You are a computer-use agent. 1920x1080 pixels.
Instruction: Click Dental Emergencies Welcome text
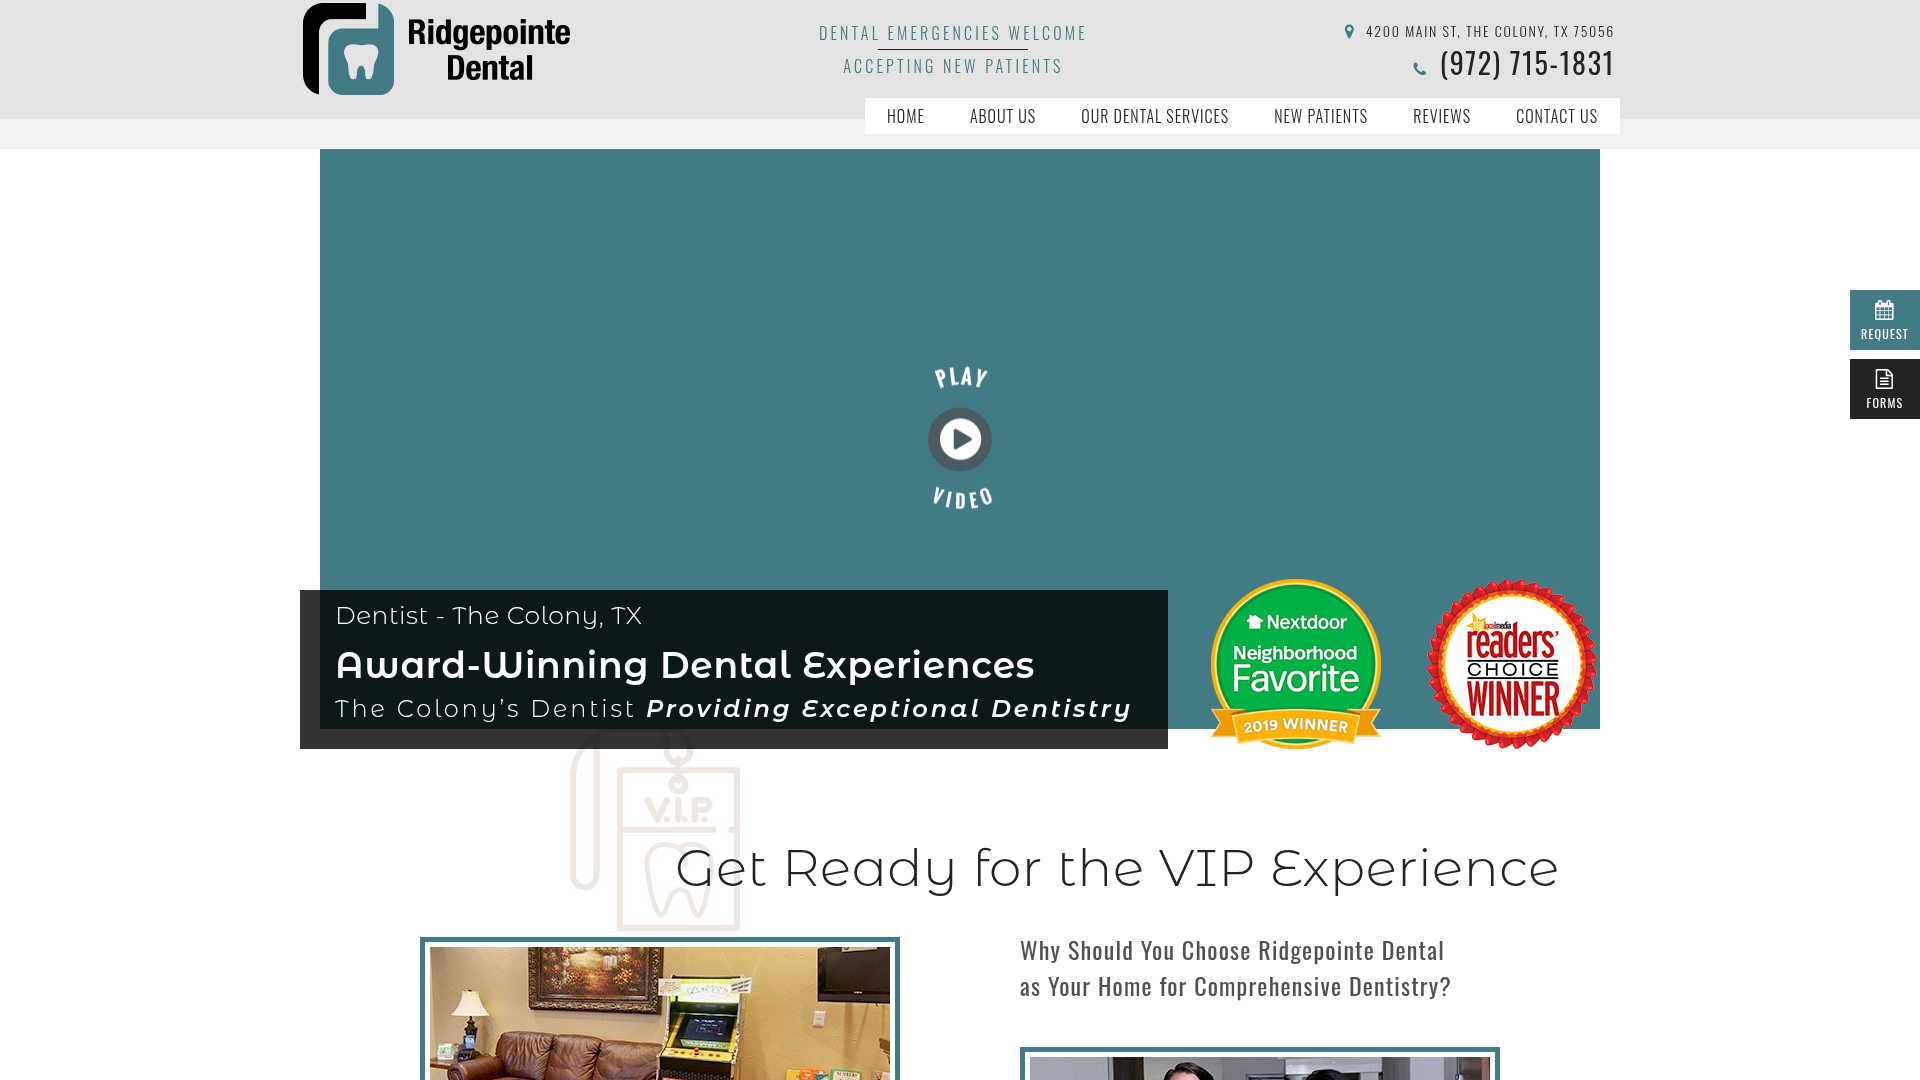click(953, 33)
